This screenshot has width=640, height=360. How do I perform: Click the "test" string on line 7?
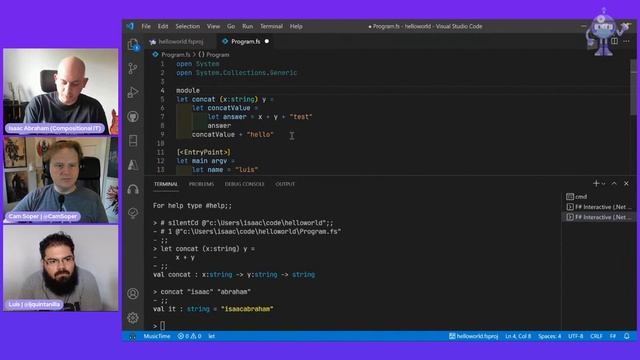tap(301, 117)
